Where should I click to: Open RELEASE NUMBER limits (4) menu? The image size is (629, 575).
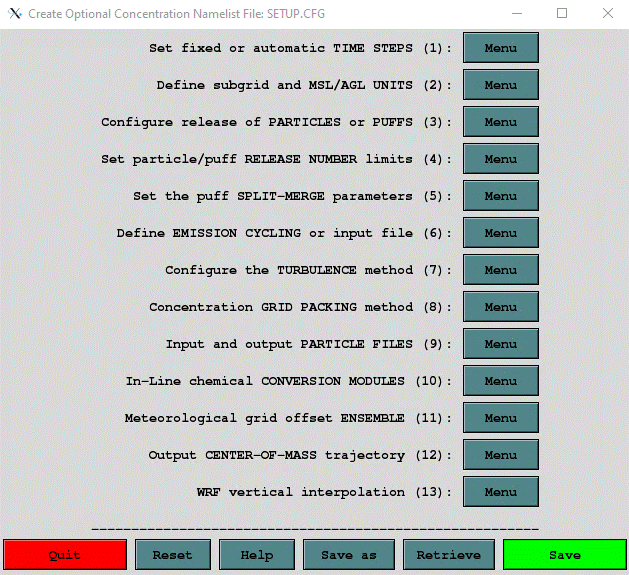coord(500,159)
